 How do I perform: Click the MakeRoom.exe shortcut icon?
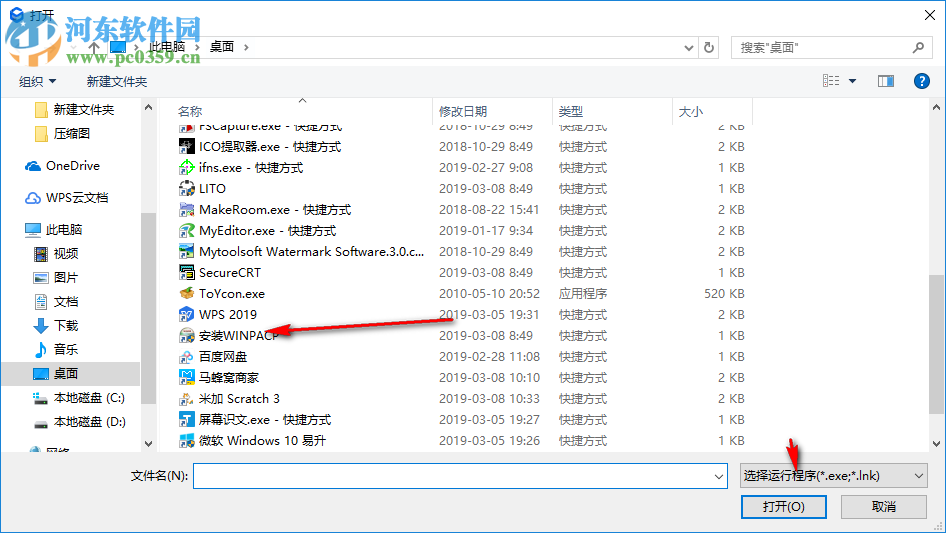click(x=187, y=210)
